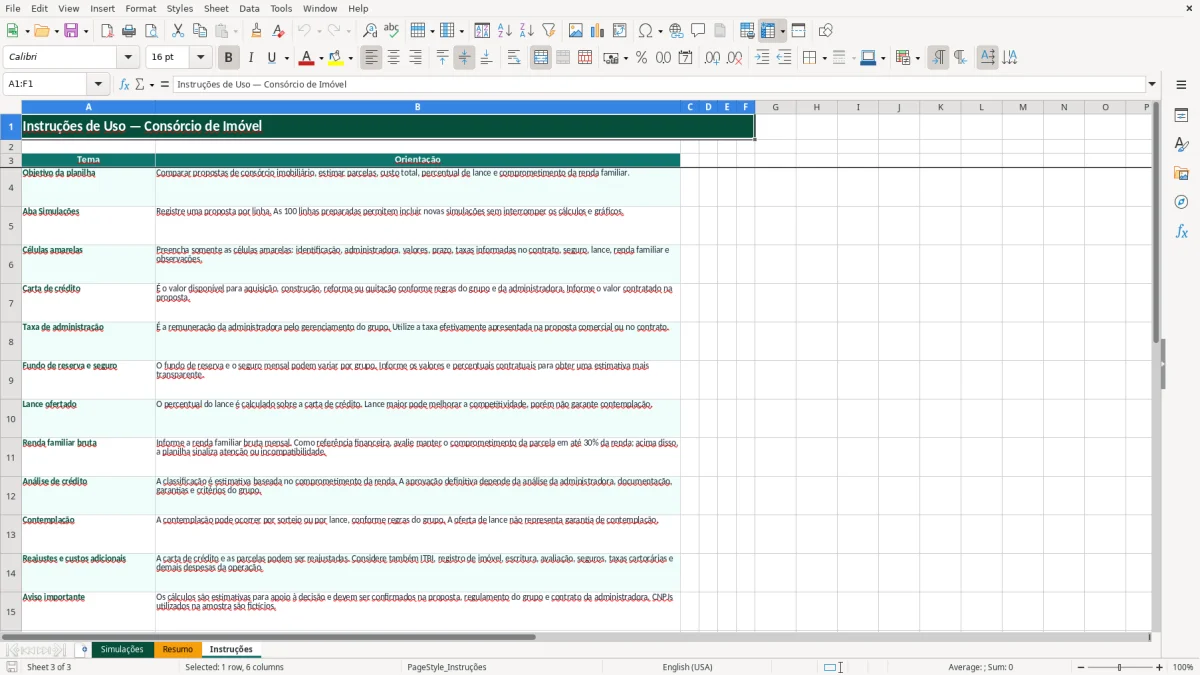This screenshot has width=1200, height=675.
Task: Open sidebar Functions panel
Action: [1181, 231]
